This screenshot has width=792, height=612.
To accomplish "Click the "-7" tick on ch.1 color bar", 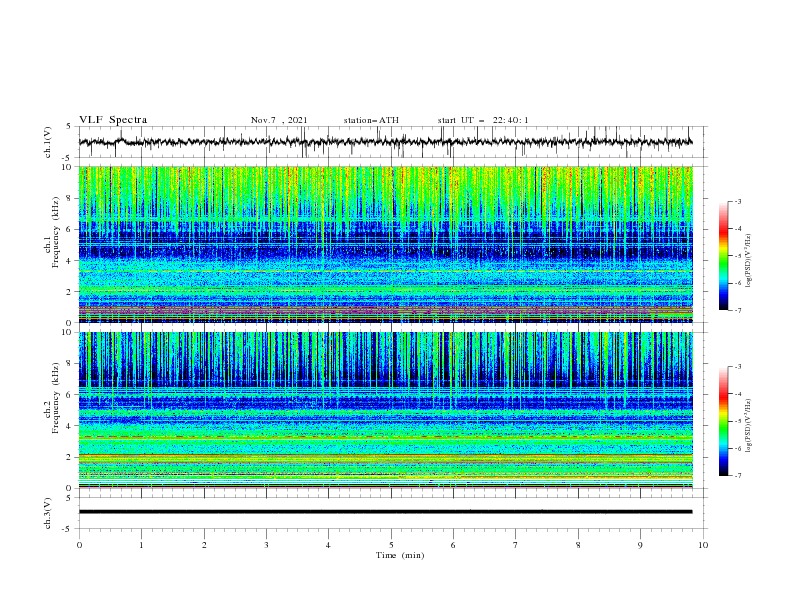I will (737, 310).
